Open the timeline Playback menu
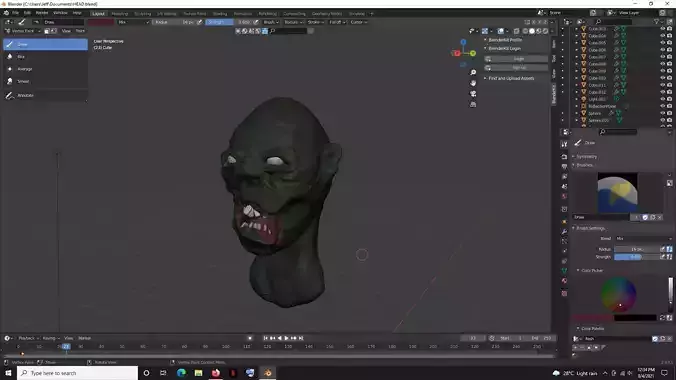The width and height of the screenshot is (676, 380). [x=28, y=338]
